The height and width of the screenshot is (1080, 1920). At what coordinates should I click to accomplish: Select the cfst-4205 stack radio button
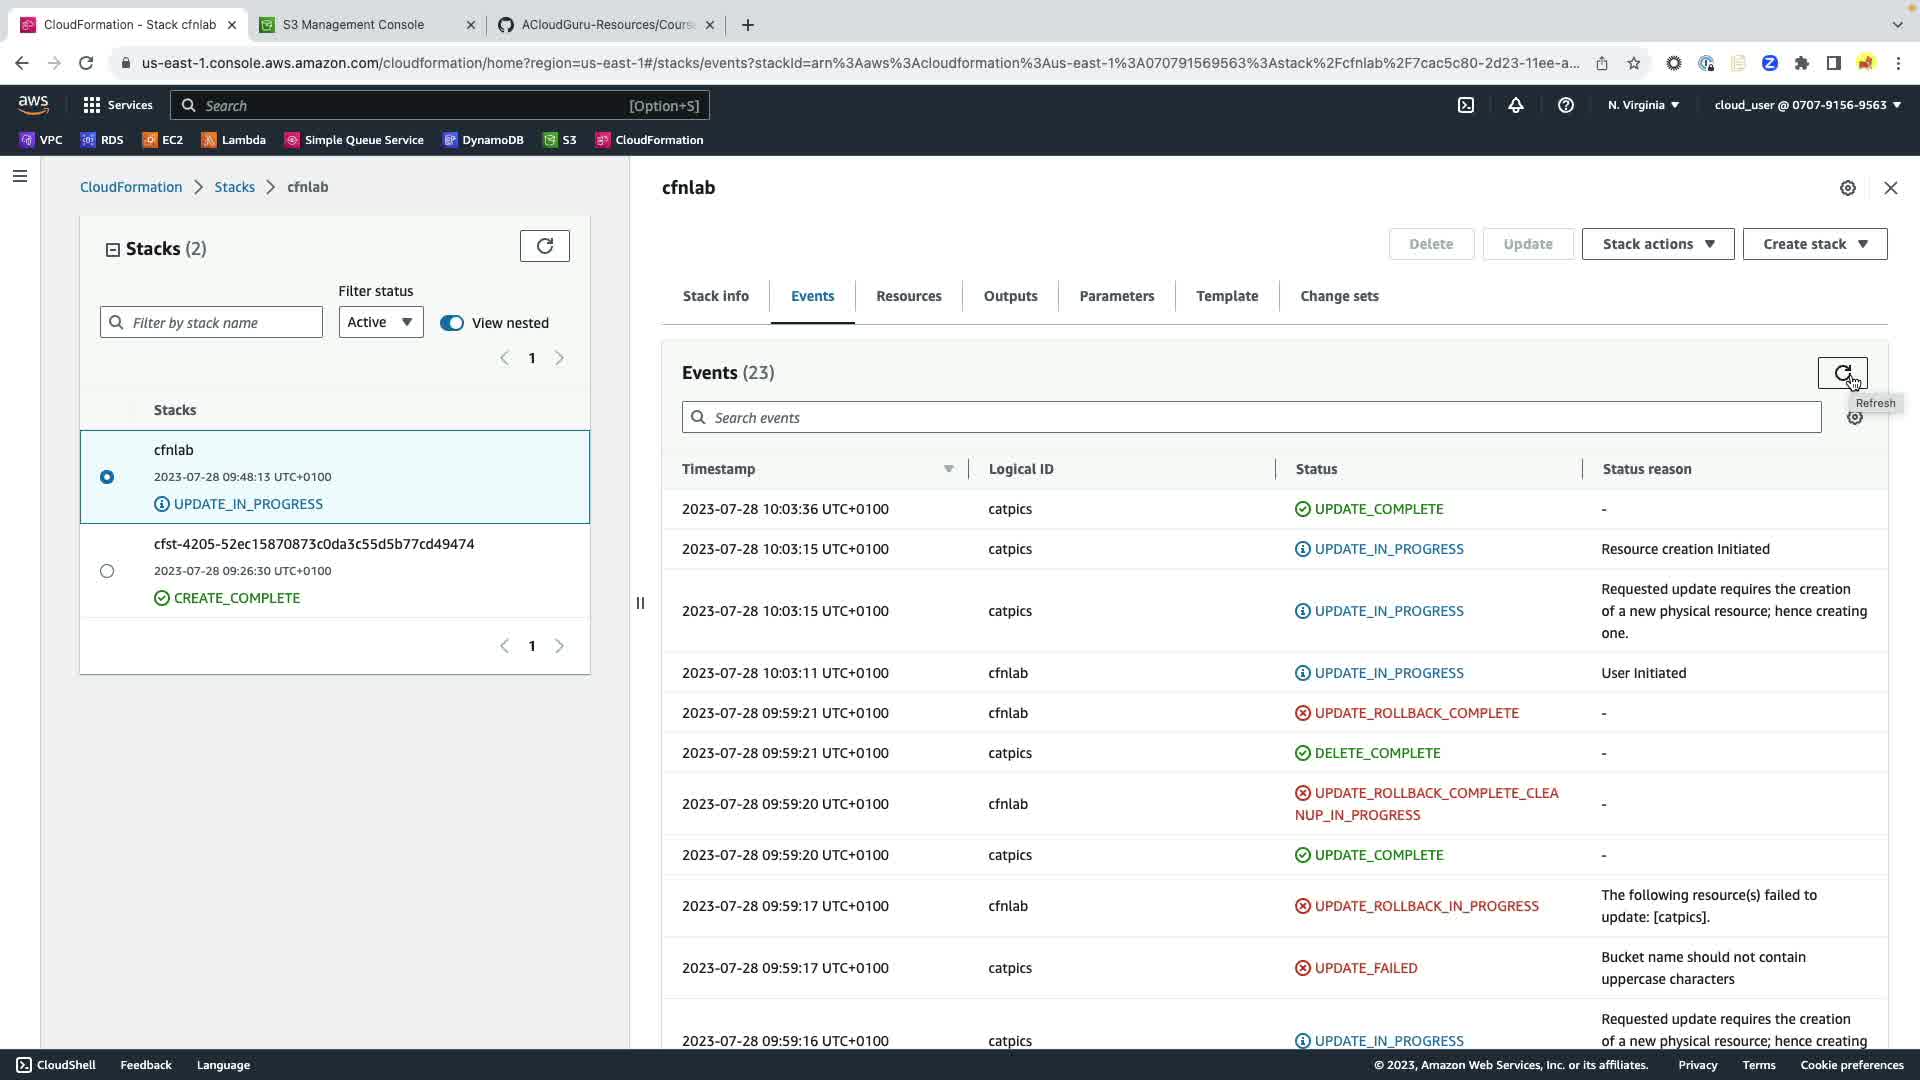[x=107, y=571]
